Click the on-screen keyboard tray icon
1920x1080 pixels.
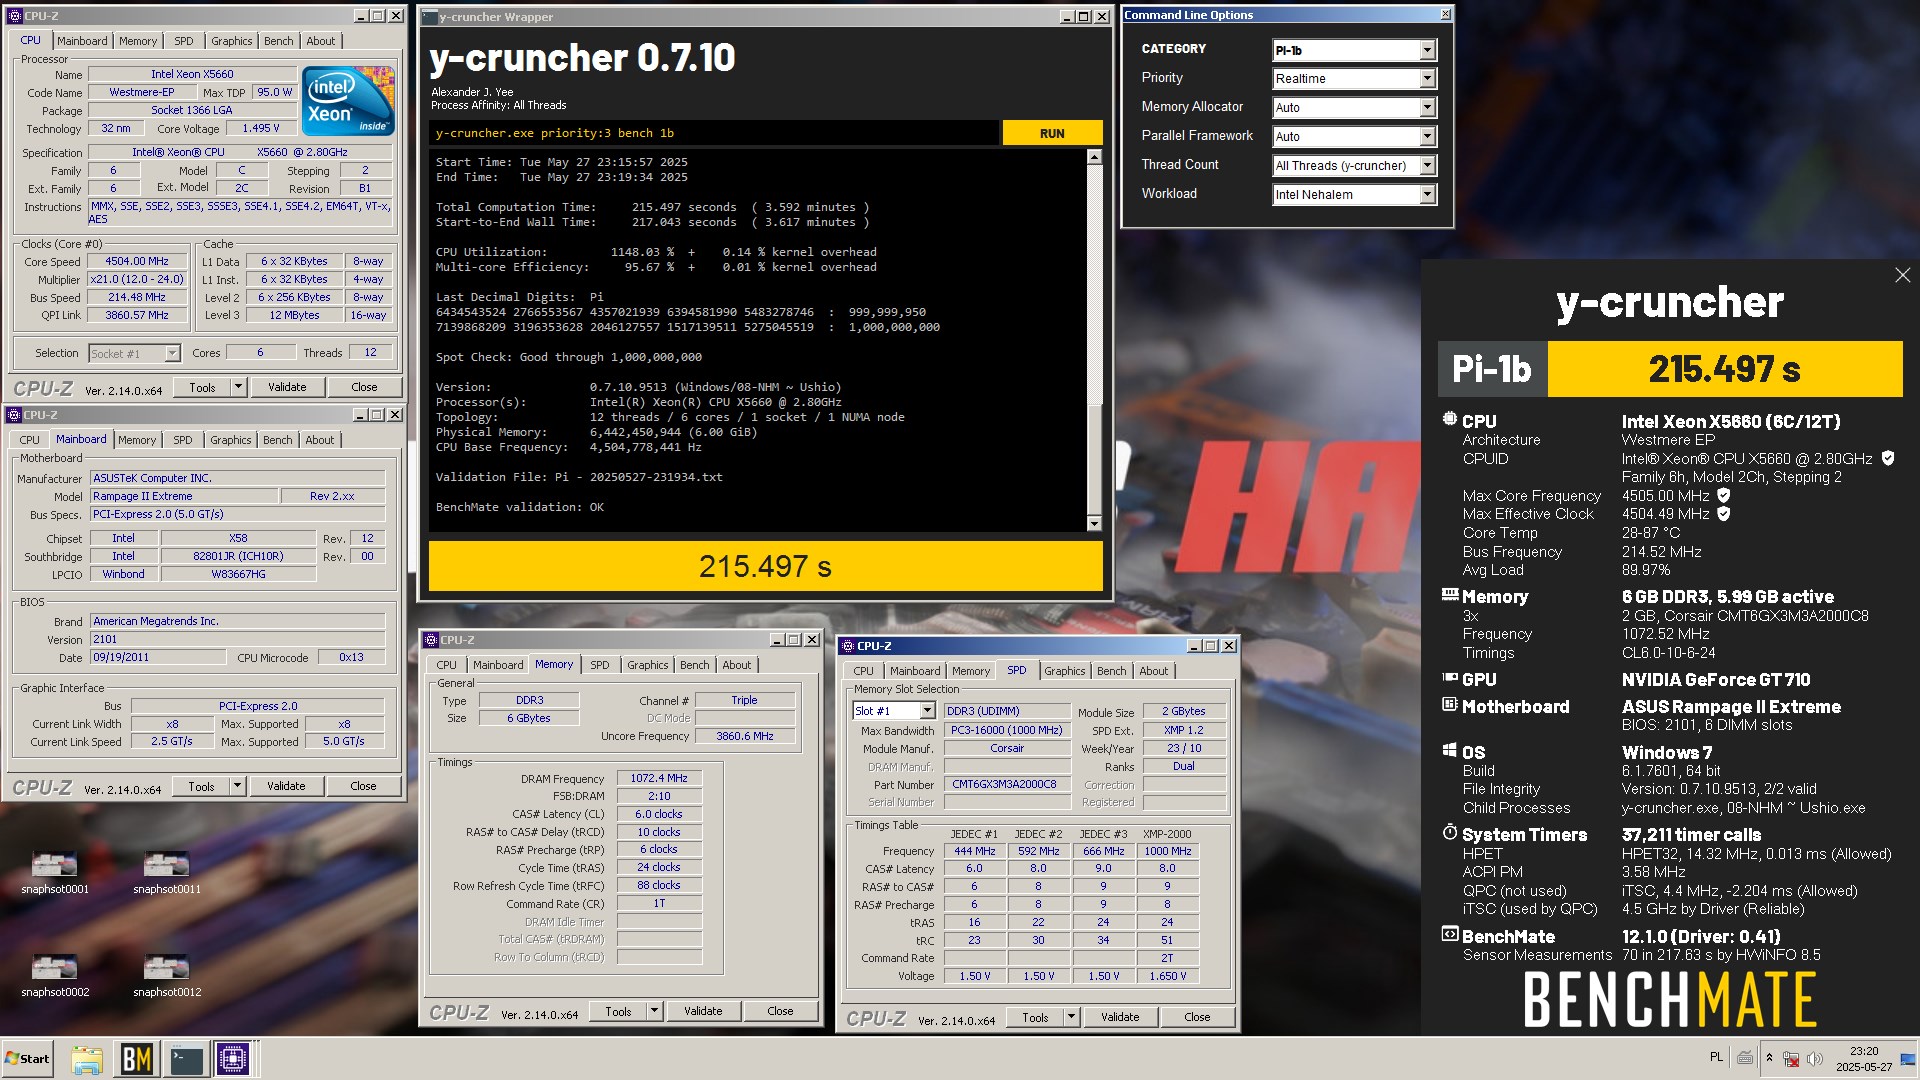point(1745,1058)
